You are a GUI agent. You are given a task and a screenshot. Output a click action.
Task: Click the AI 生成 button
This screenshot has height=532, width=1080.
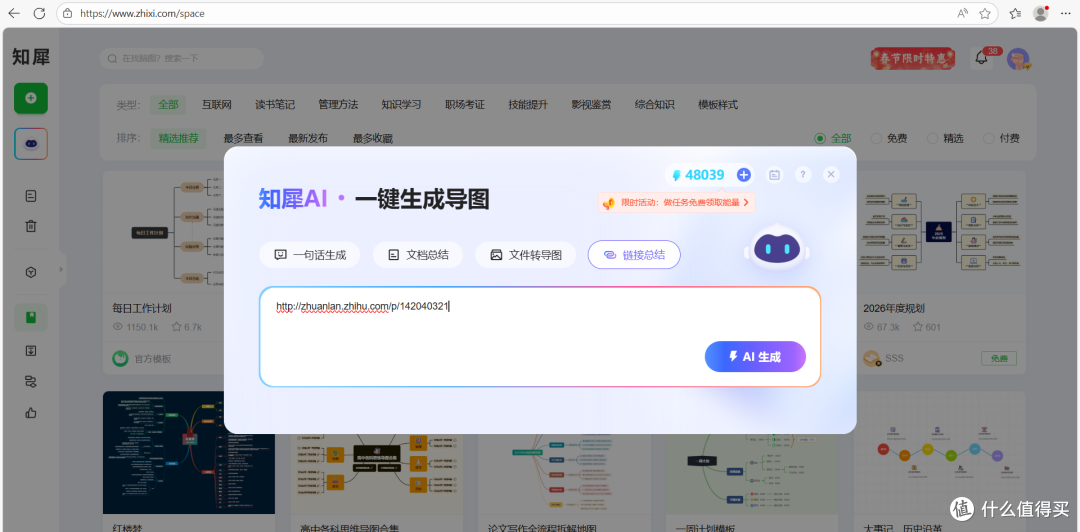click(x=755, y=356)
